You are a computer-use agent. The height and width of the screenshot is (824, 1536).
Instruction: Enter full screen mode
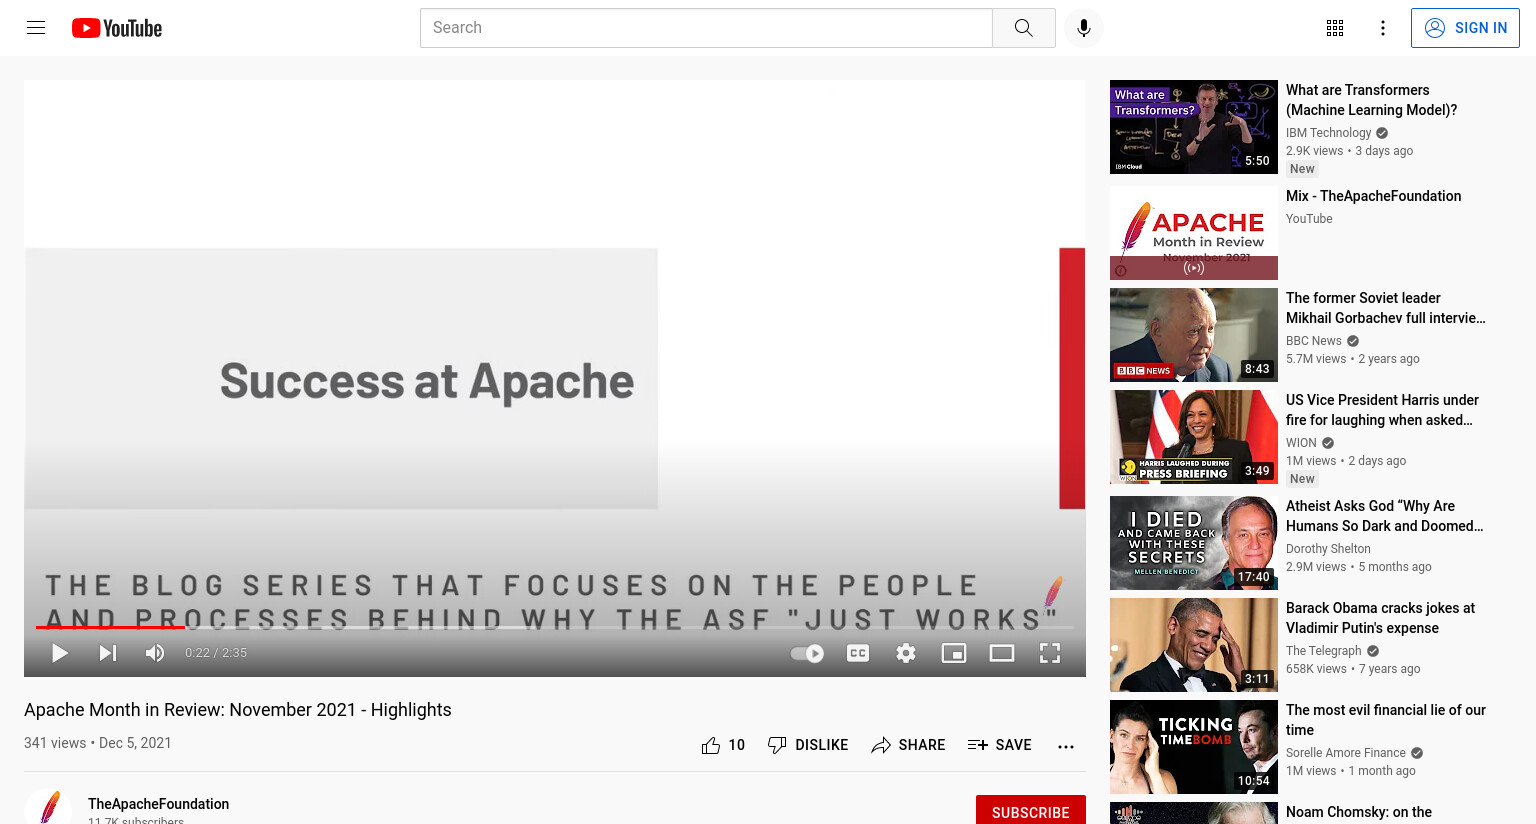pyautogui.click(x=1050, y=653)
